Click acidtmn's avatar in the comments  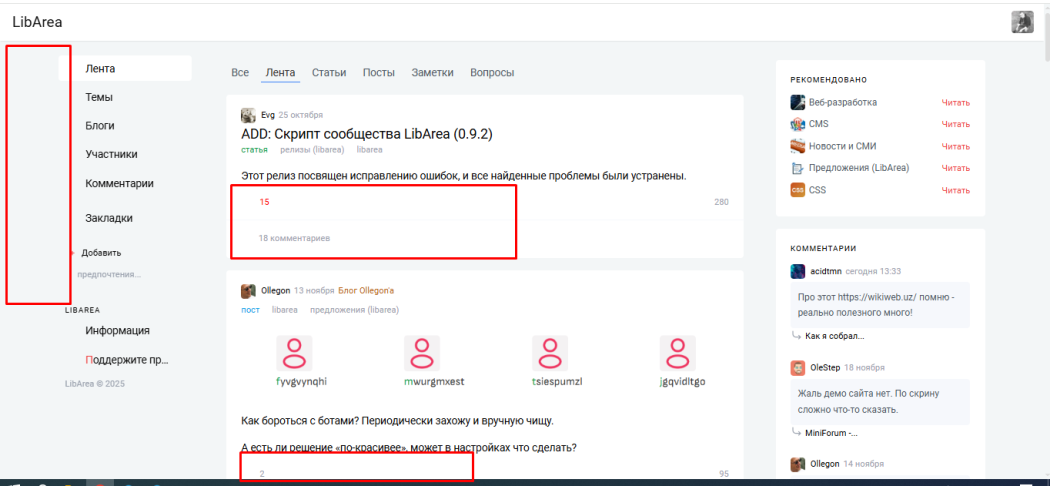797,271
